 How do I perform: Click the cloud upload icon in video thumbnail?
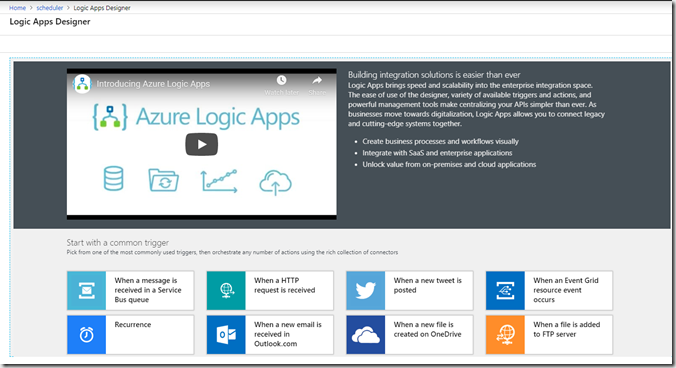(275, 182)
